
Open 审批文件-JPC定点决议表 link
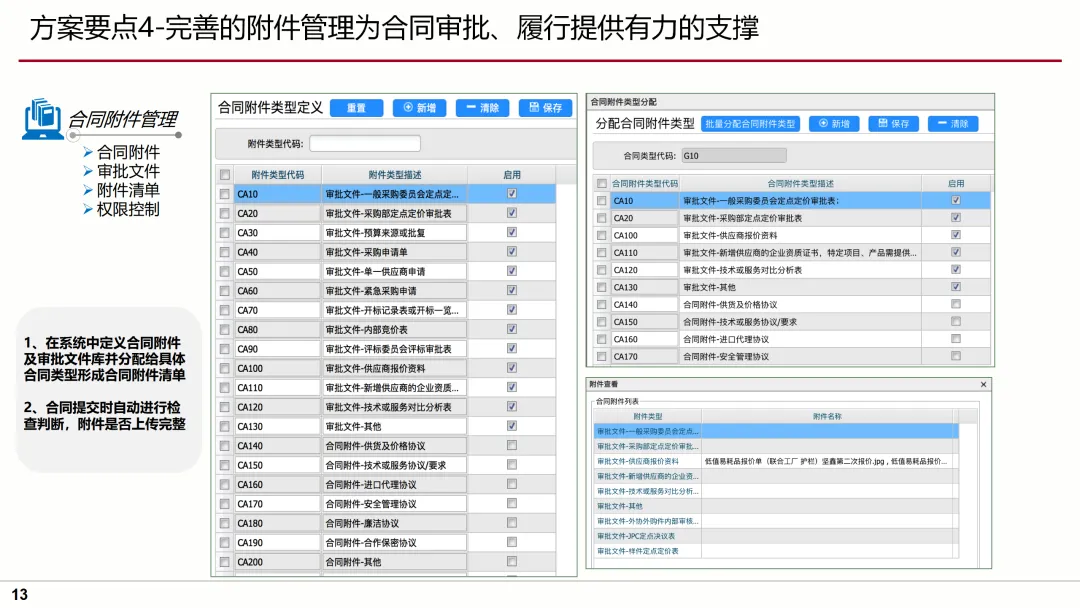(x=636, y=536)
